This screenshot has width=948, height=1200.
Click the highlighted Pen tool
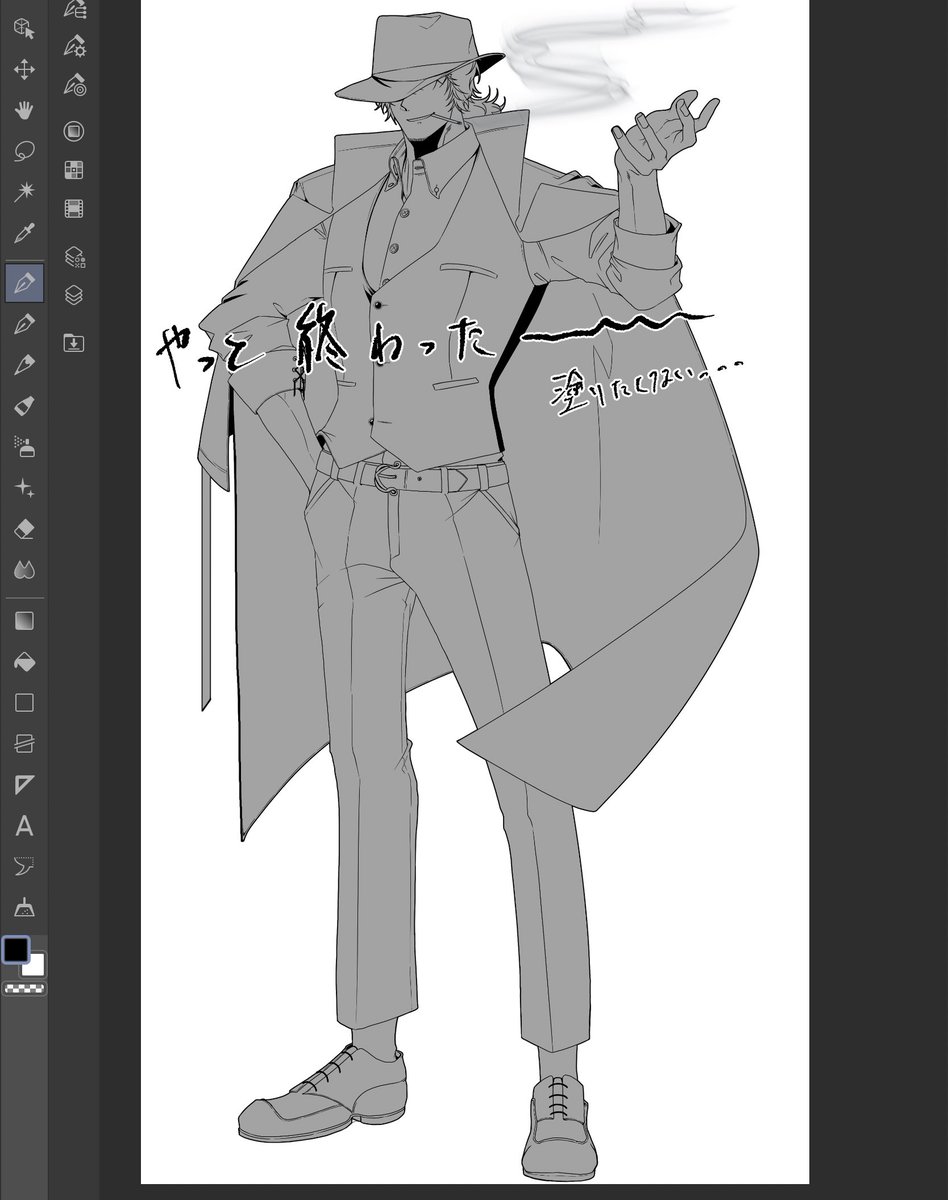point(24,283)
